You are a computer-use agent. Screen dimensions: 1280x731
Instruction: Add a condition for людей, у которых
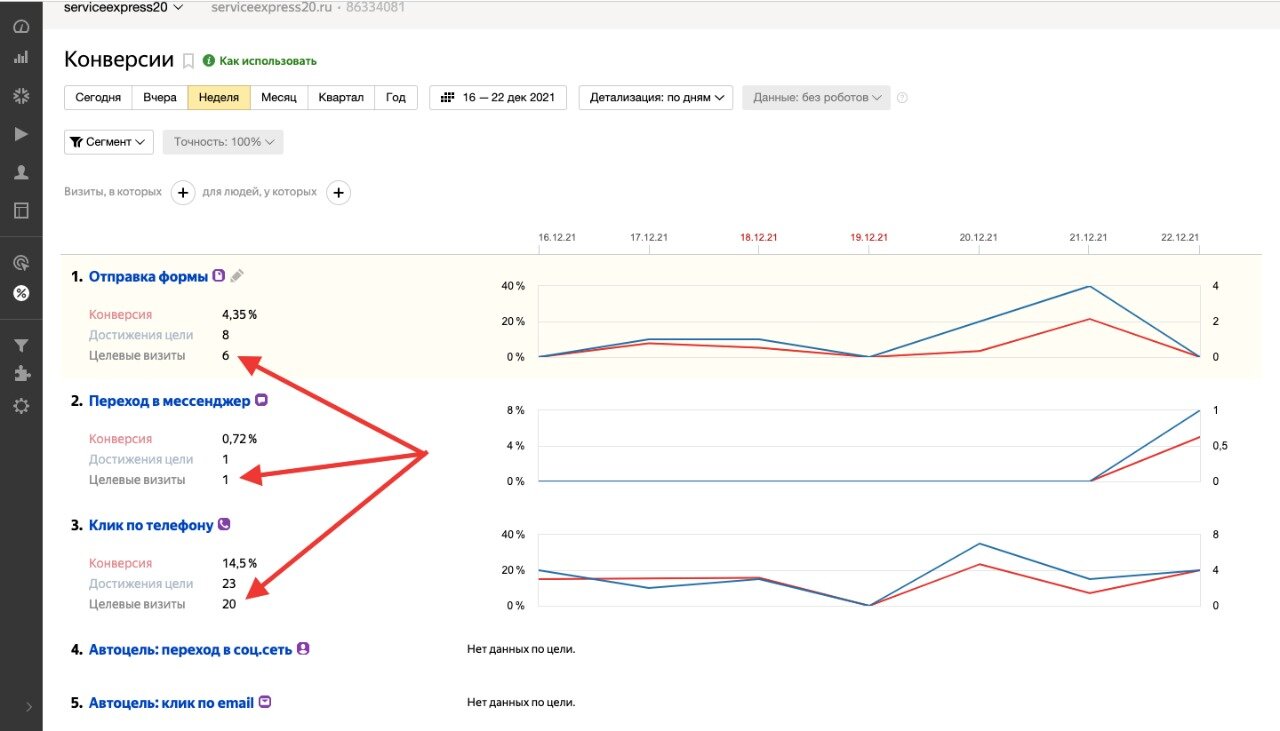click(x=339, y=192)
